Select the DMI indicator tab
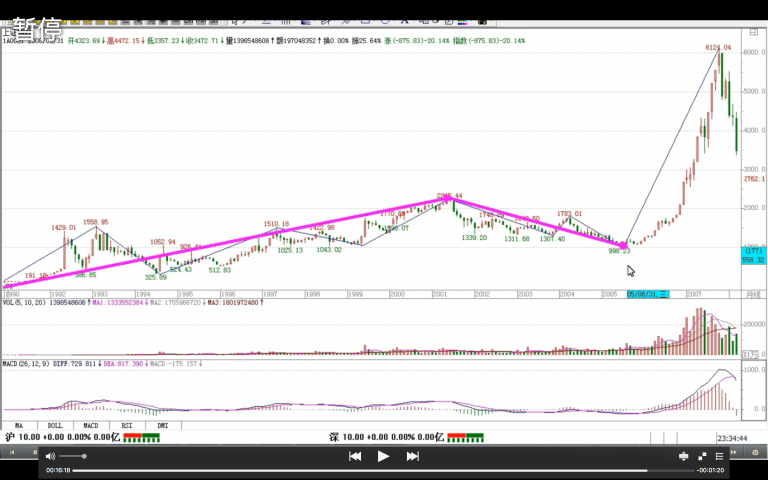 coord(163,425)
